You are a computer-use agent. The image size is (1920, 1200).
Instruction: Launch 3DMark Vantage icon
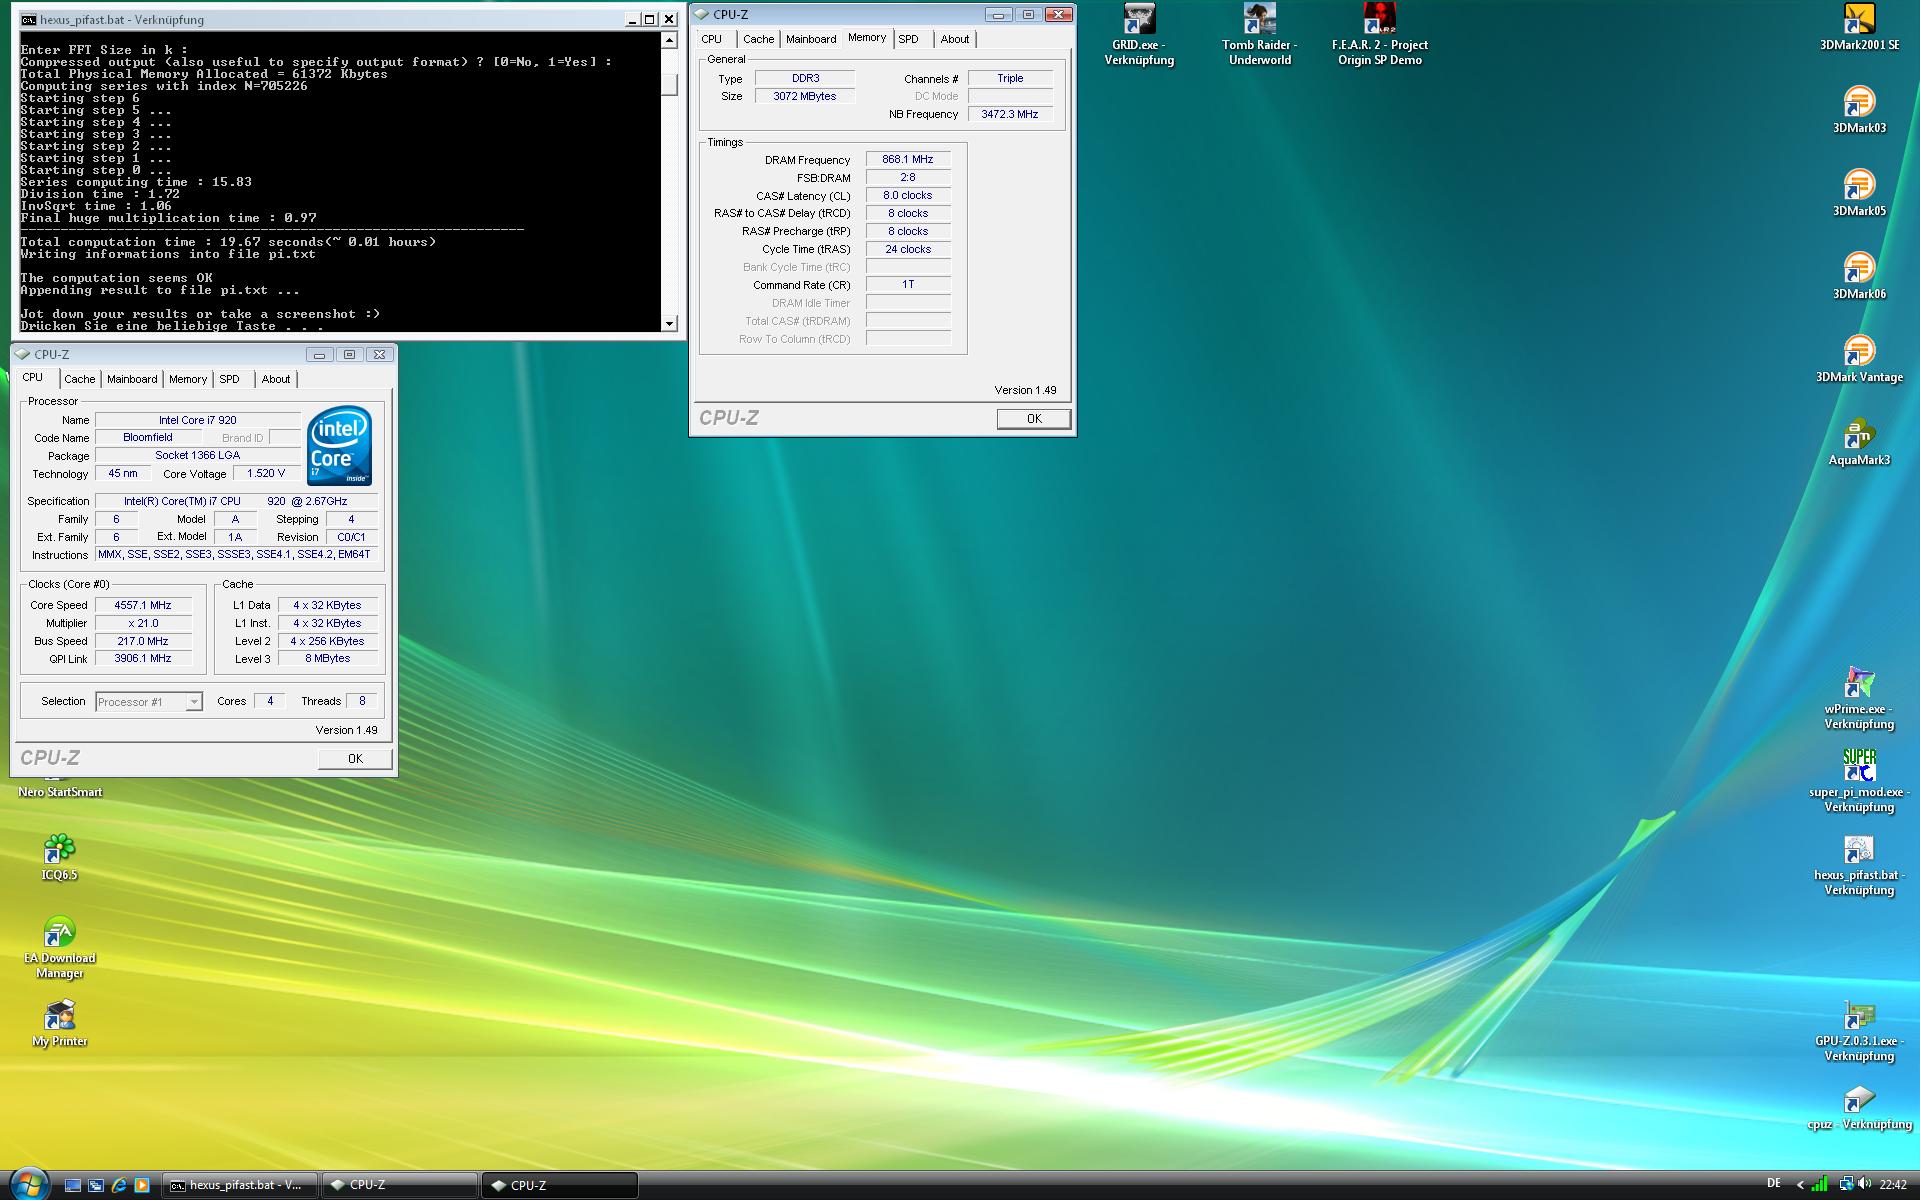(1859, 359)
